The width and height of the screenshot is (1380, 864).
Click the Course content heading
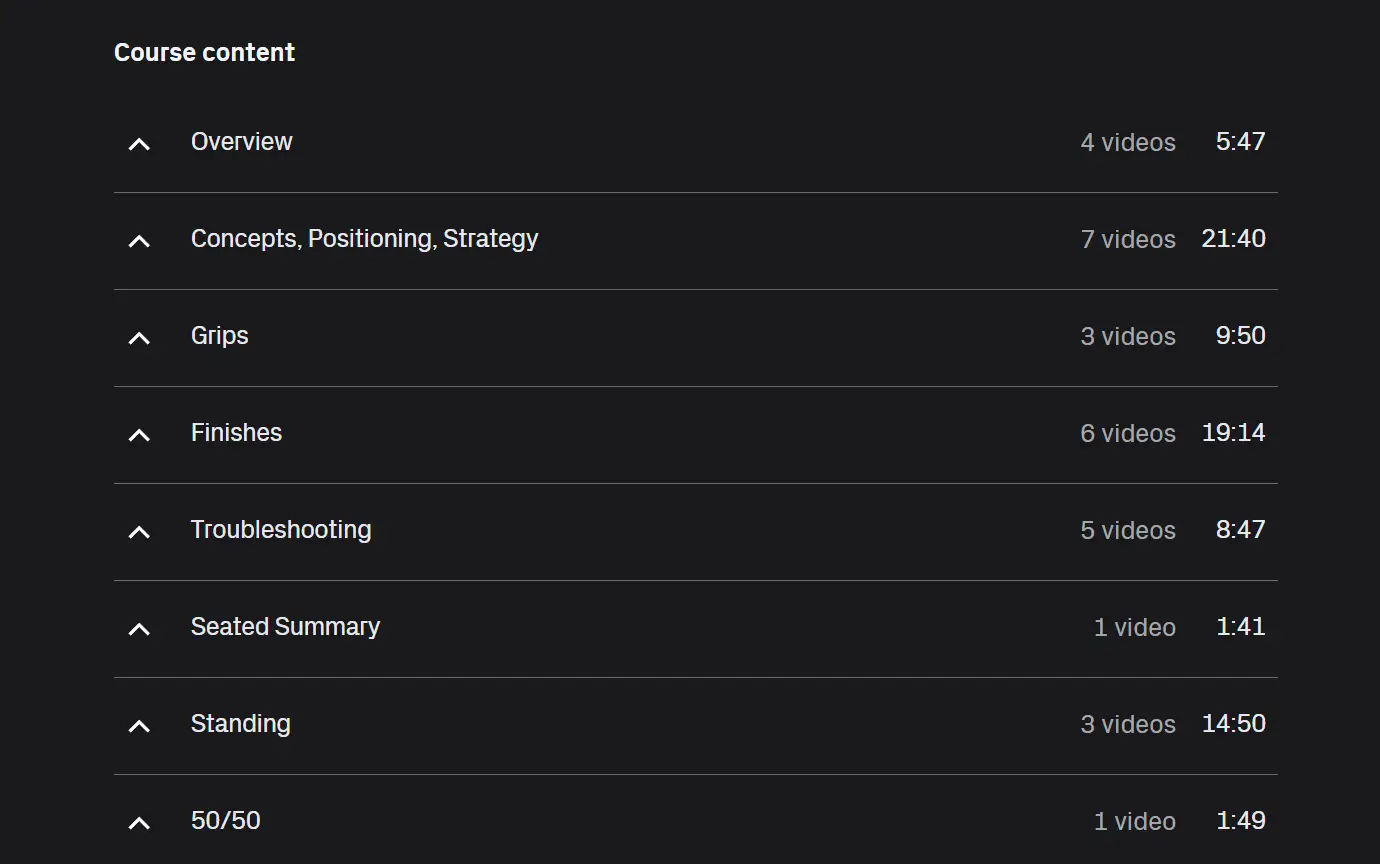pyautogui.click(x=204, y=53)
